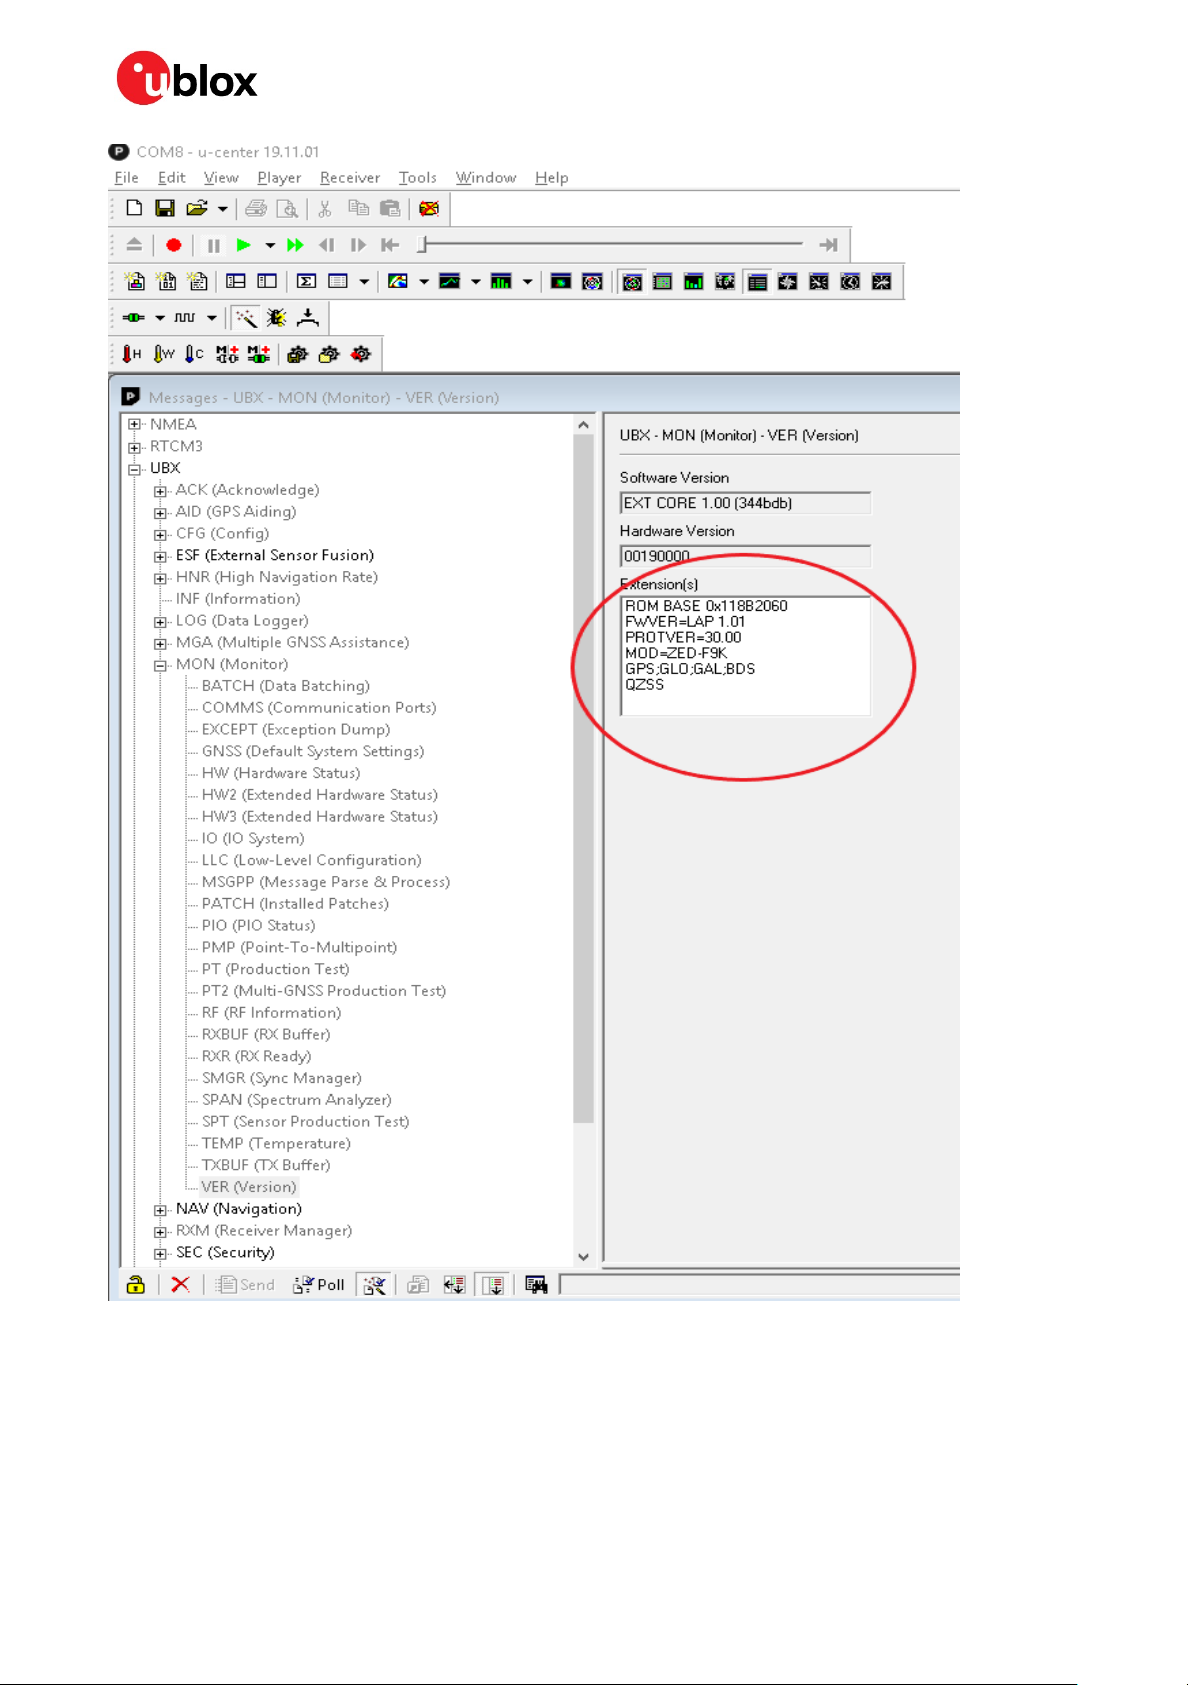The image size is (1192, 1685).
Task: Click the Copy icon
Action: (x=358, y=208)
